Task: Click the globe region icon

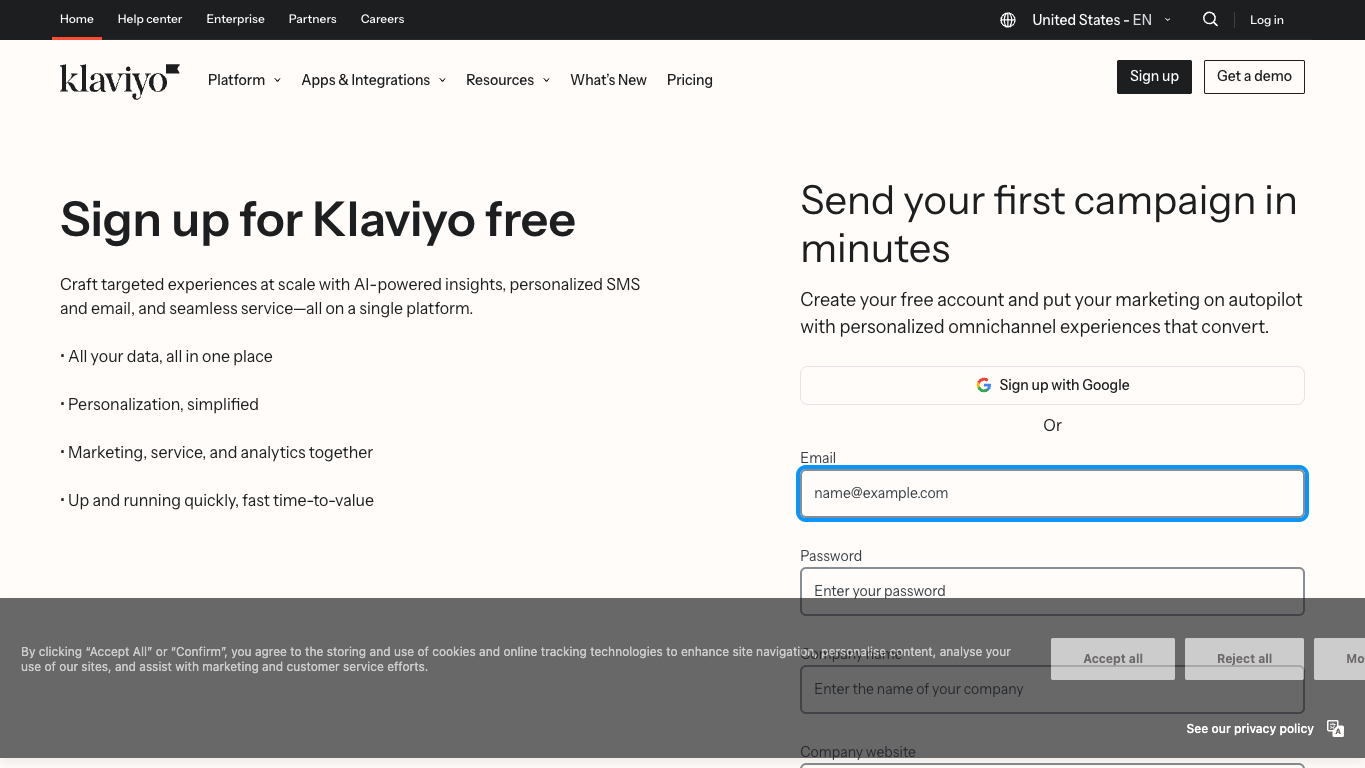Action: (x=1008, y=20)
